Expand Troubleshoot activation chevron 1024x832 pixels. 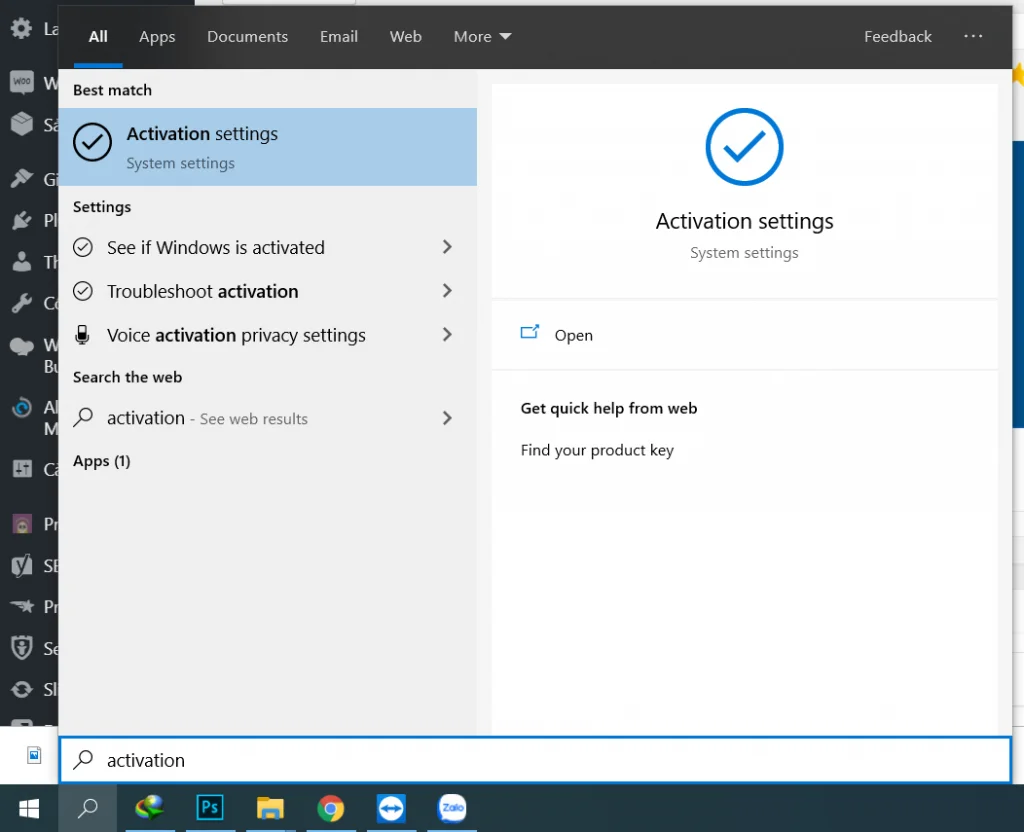tap(447, 291)
